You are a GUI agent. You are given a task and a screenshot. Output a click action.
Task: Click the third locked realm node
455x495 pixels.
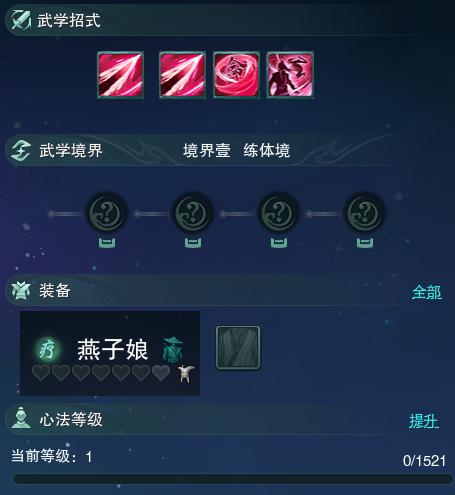[279, 212]
